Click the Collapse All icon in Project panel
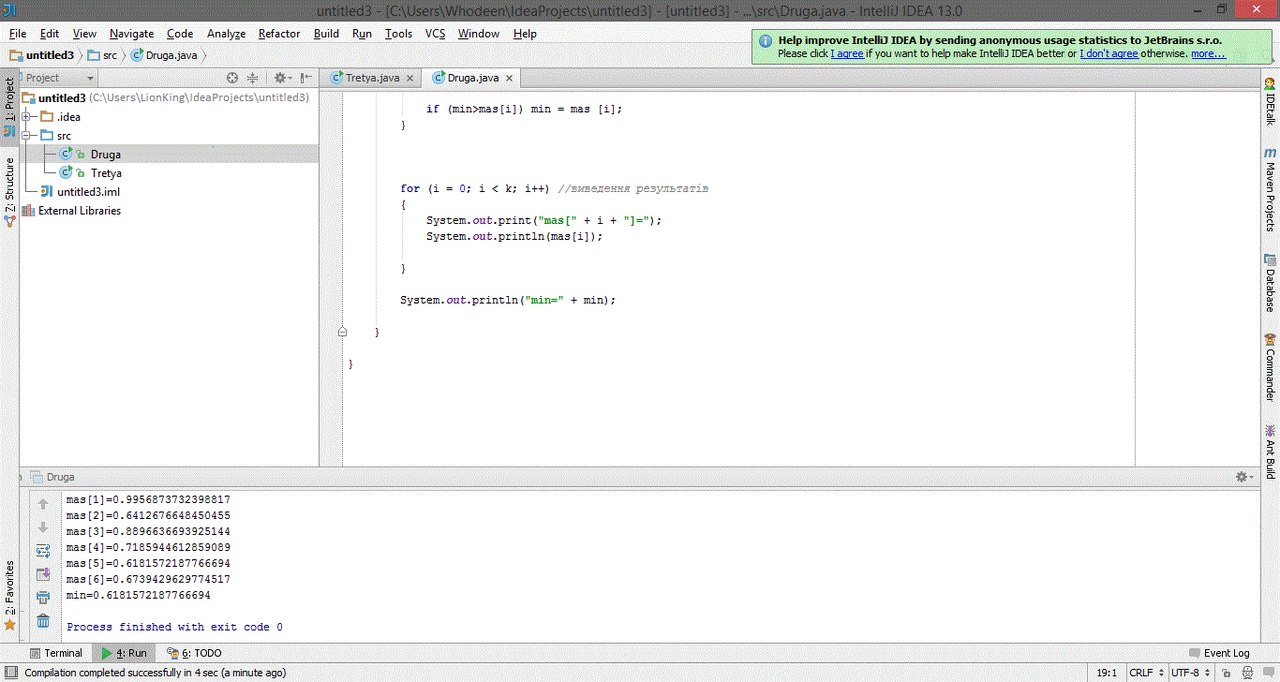This screenshot has width=1280, height=682. tap(252, 78)
